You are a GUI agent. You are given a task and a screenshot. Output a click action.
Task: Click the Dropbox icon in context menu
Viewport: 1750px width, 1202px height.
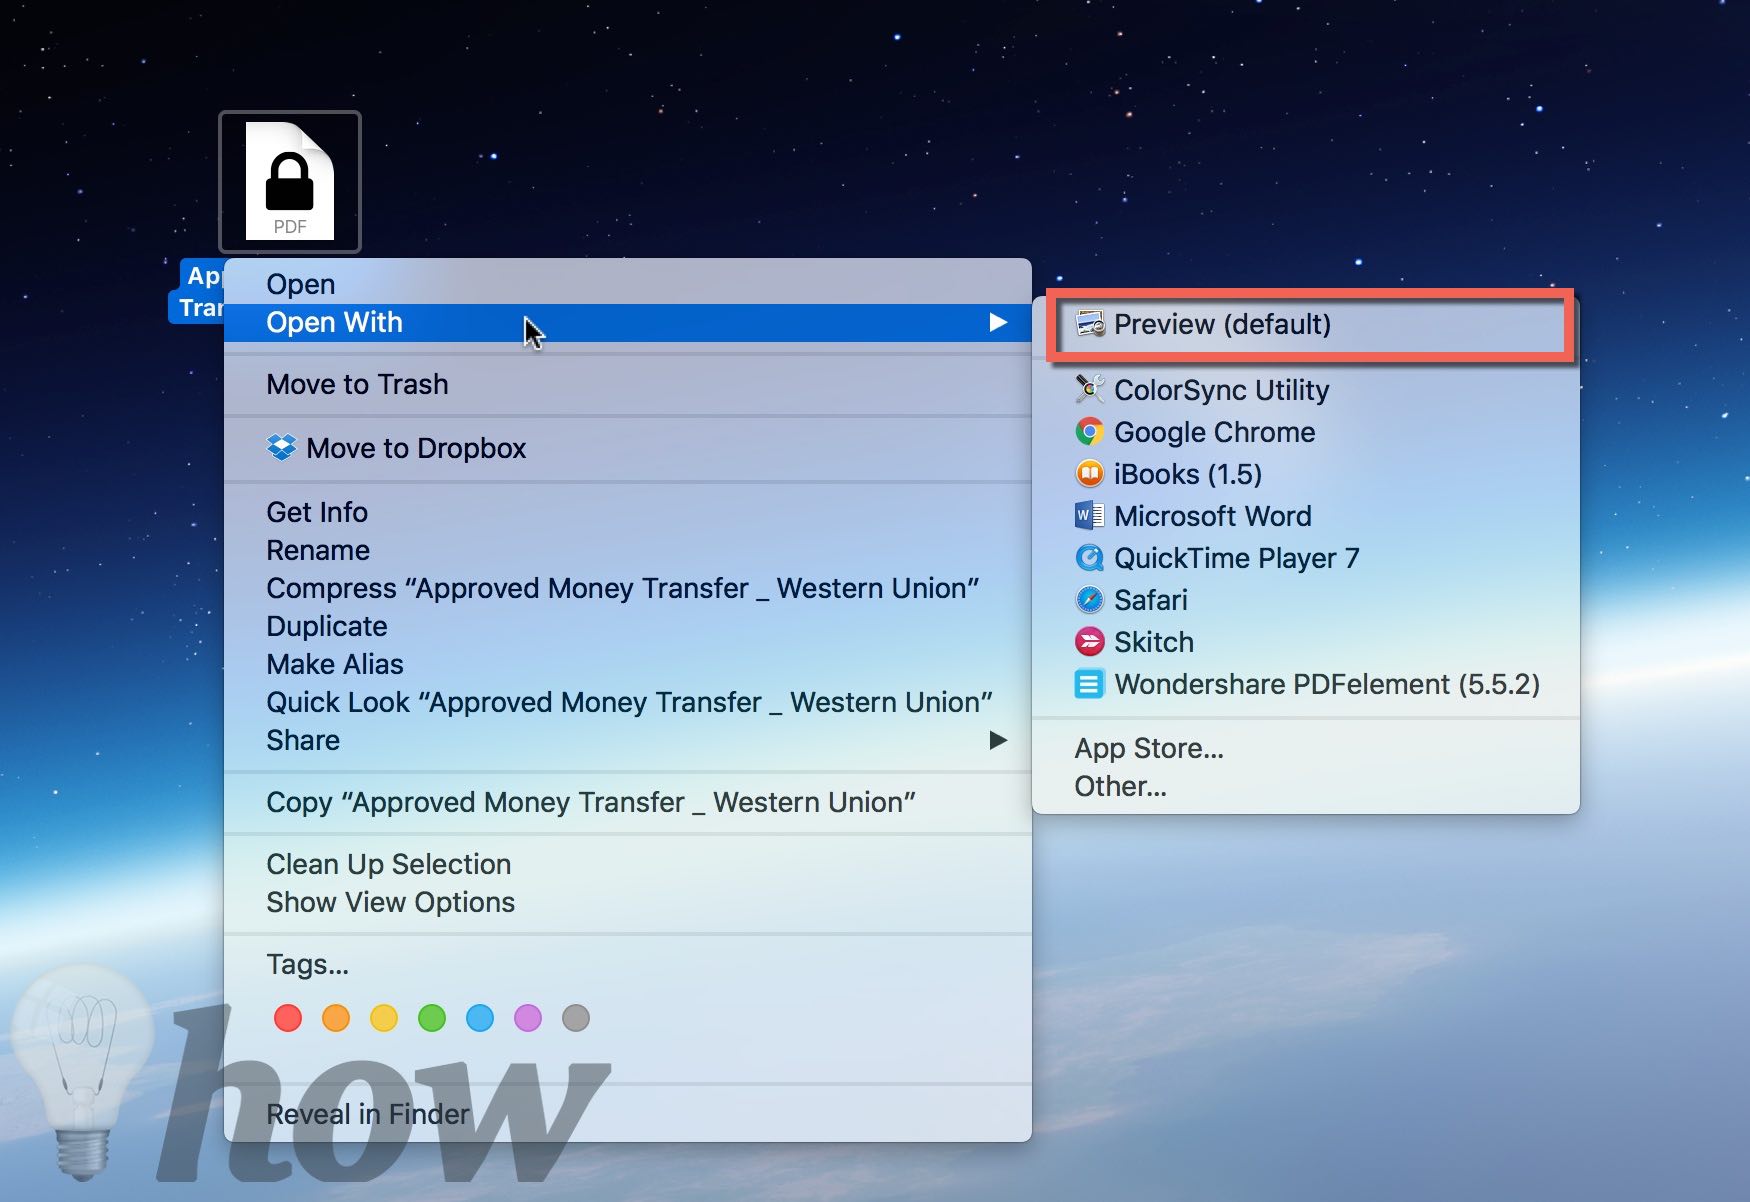pyautogui.click(x=282, y=447)
